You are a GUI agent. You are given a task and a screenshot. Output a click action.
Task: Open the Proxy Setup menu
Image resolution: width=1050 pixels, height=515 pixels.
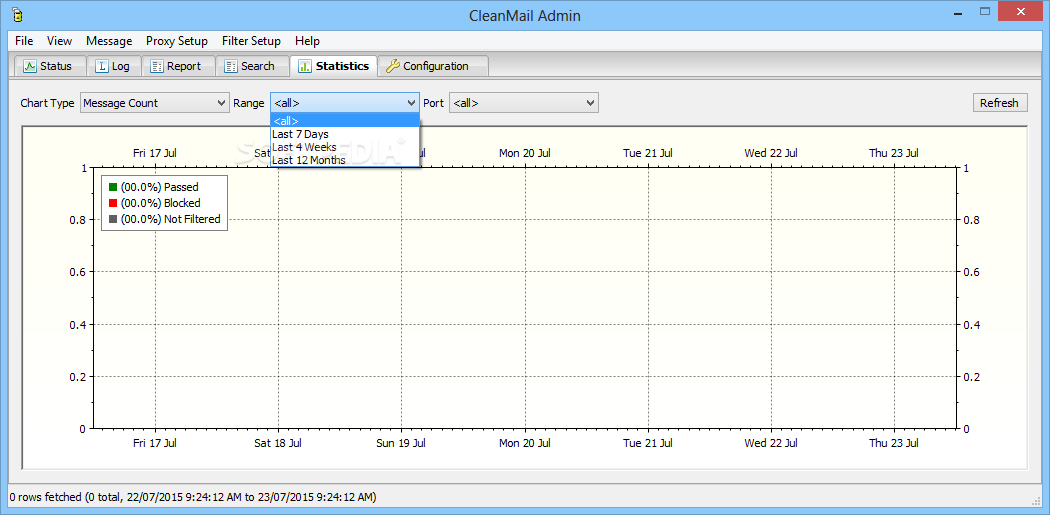177,41
